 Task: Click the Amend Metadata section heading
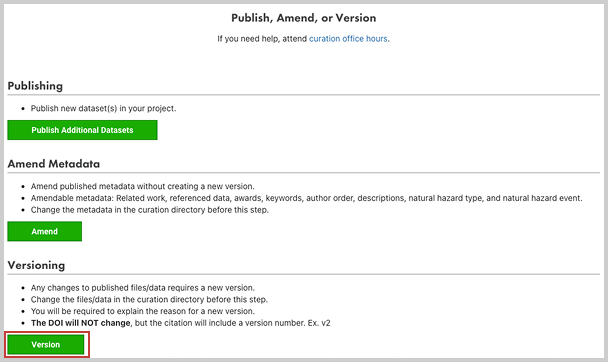(x=54, y=164)
